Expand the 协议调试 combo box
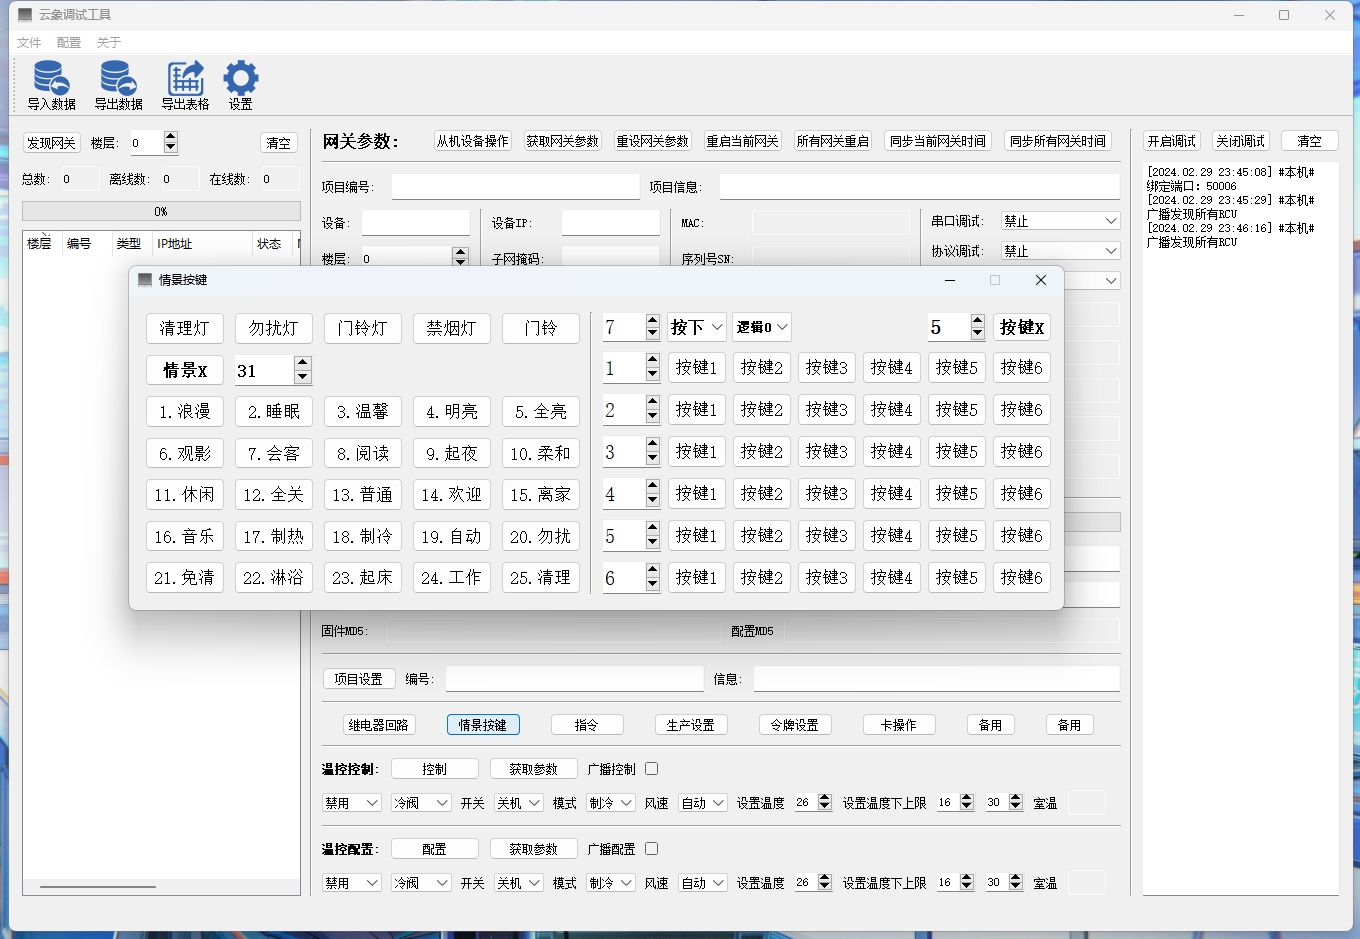Viewport: 1360px width, 939px height. [1060, 251]
